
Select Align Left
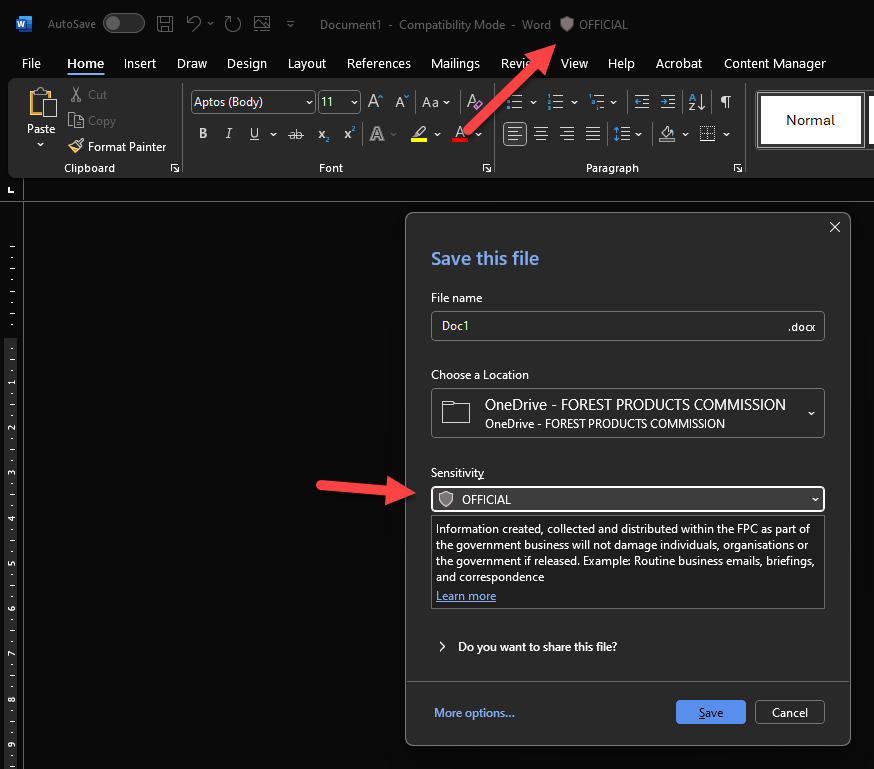tap(514, 134)
